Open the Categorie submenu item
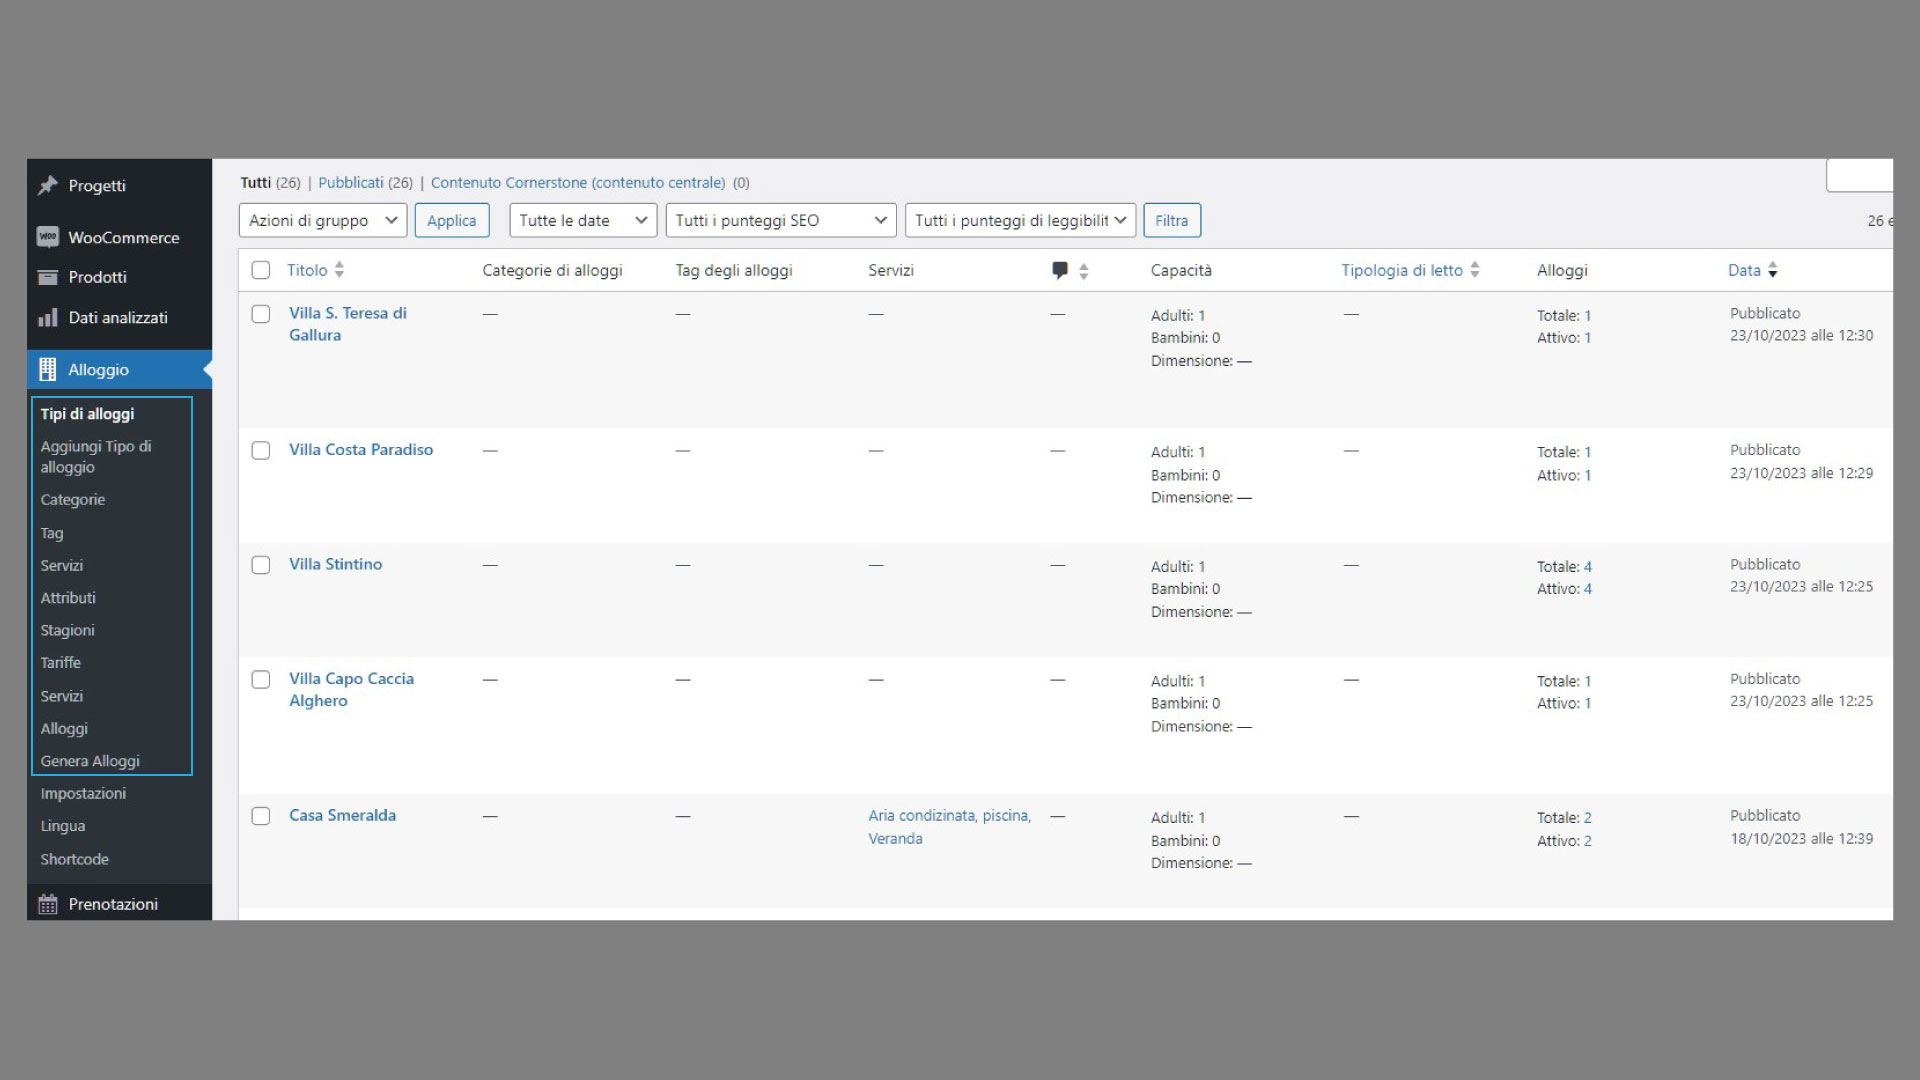The height and width of the screenshot is (1080, 1920). 73,500
